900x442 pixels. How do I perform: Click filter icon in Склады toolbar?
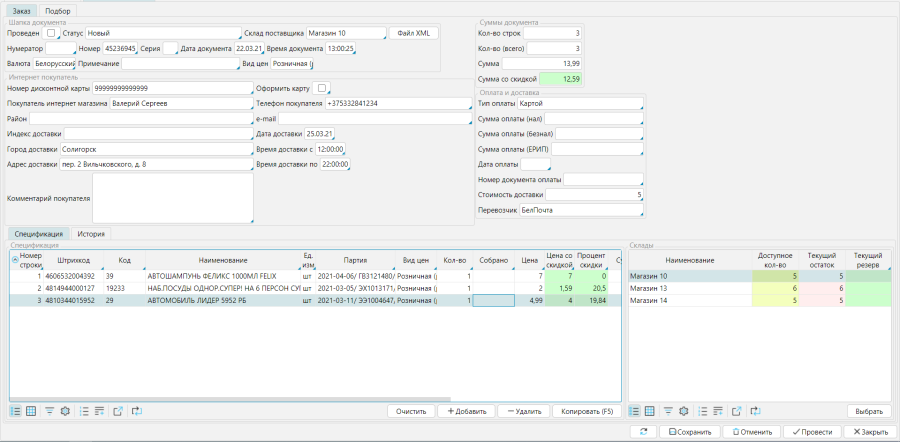[x=668, y=411]
